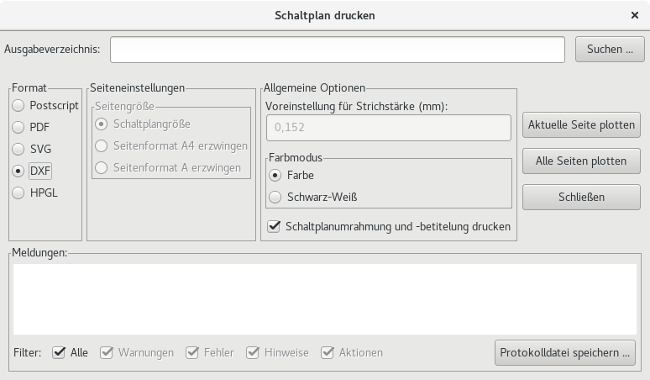Close the Schaltplan drucken dialog
This screenshot has width=650, height=380.
(x=635, y=15)
